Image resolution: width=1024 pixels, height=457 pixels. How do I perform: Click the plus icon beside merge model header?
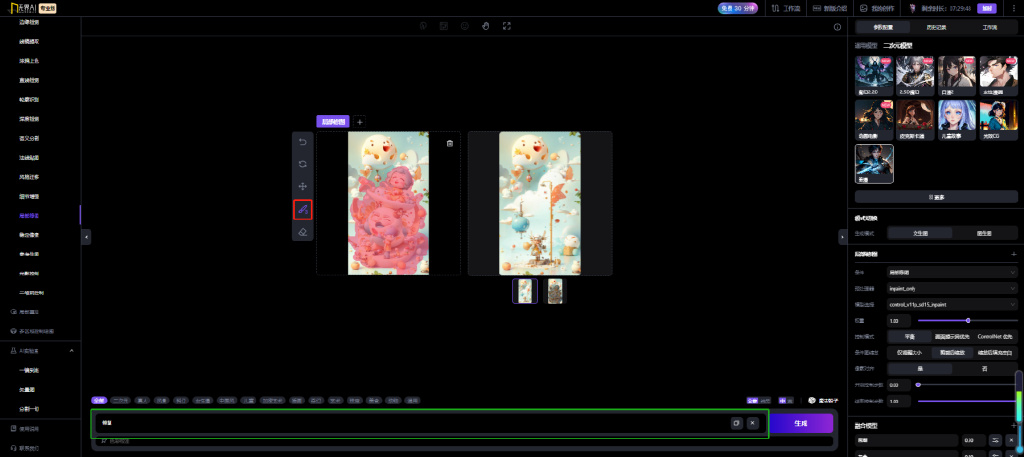click(1014, 425)
